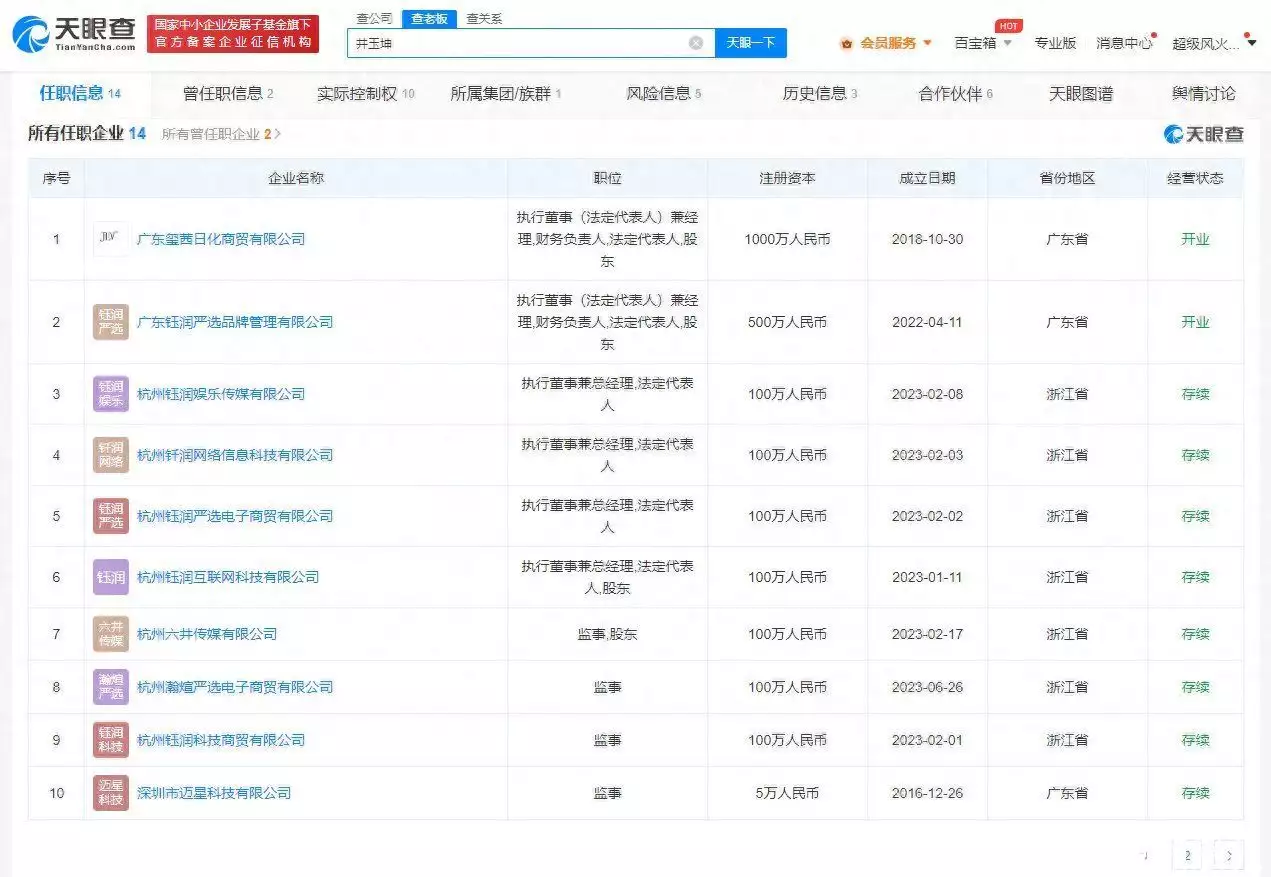The height and width of the screenshot is (877, 1271).
Task: Open logo icon of 杭州钰润科技商贸有限公司
Action: tap(111, 740)
